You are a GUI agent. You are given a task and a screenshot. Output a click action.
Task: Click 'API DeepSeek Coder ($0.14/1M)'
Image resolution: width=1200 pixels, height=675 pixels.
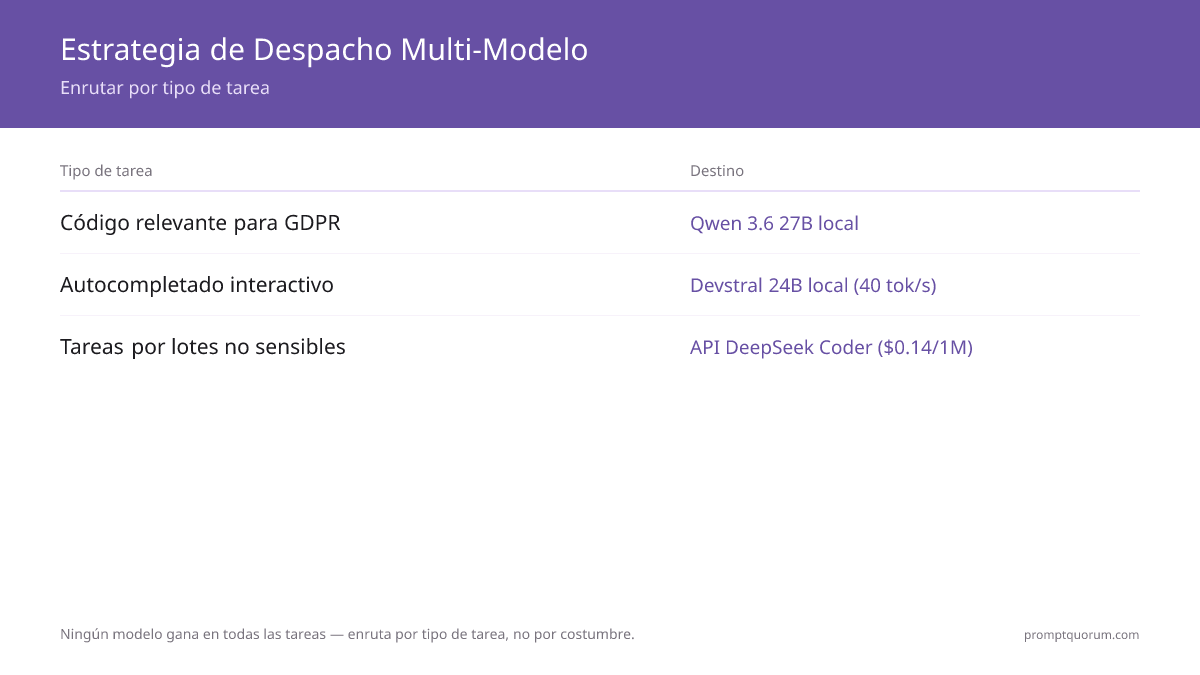(831, 348)
